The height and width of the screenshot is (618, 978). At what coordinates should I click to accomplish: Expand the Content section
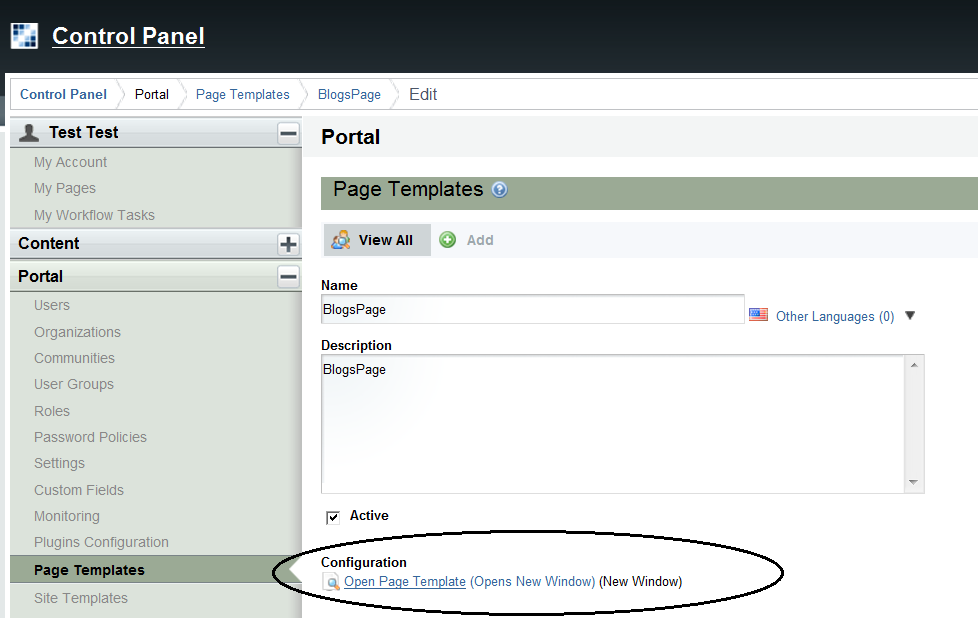pyautogui.click(x=288, y=244)
